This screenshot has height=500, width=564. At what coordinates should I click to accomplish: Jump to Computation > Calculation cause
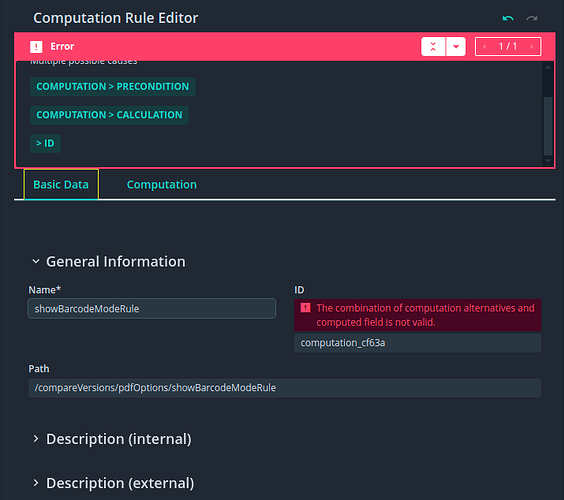(109, 115)
